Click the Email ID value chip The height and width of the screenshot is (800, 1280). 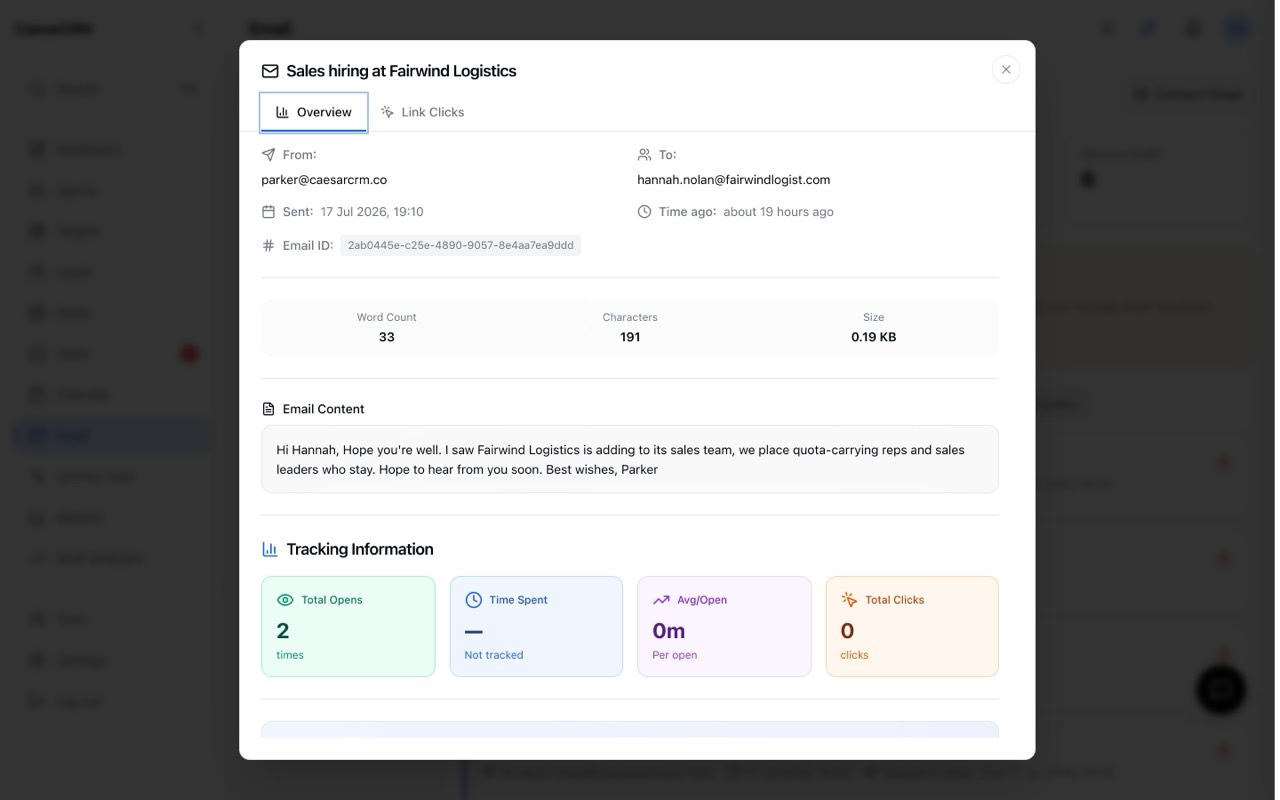click(460, 245)
